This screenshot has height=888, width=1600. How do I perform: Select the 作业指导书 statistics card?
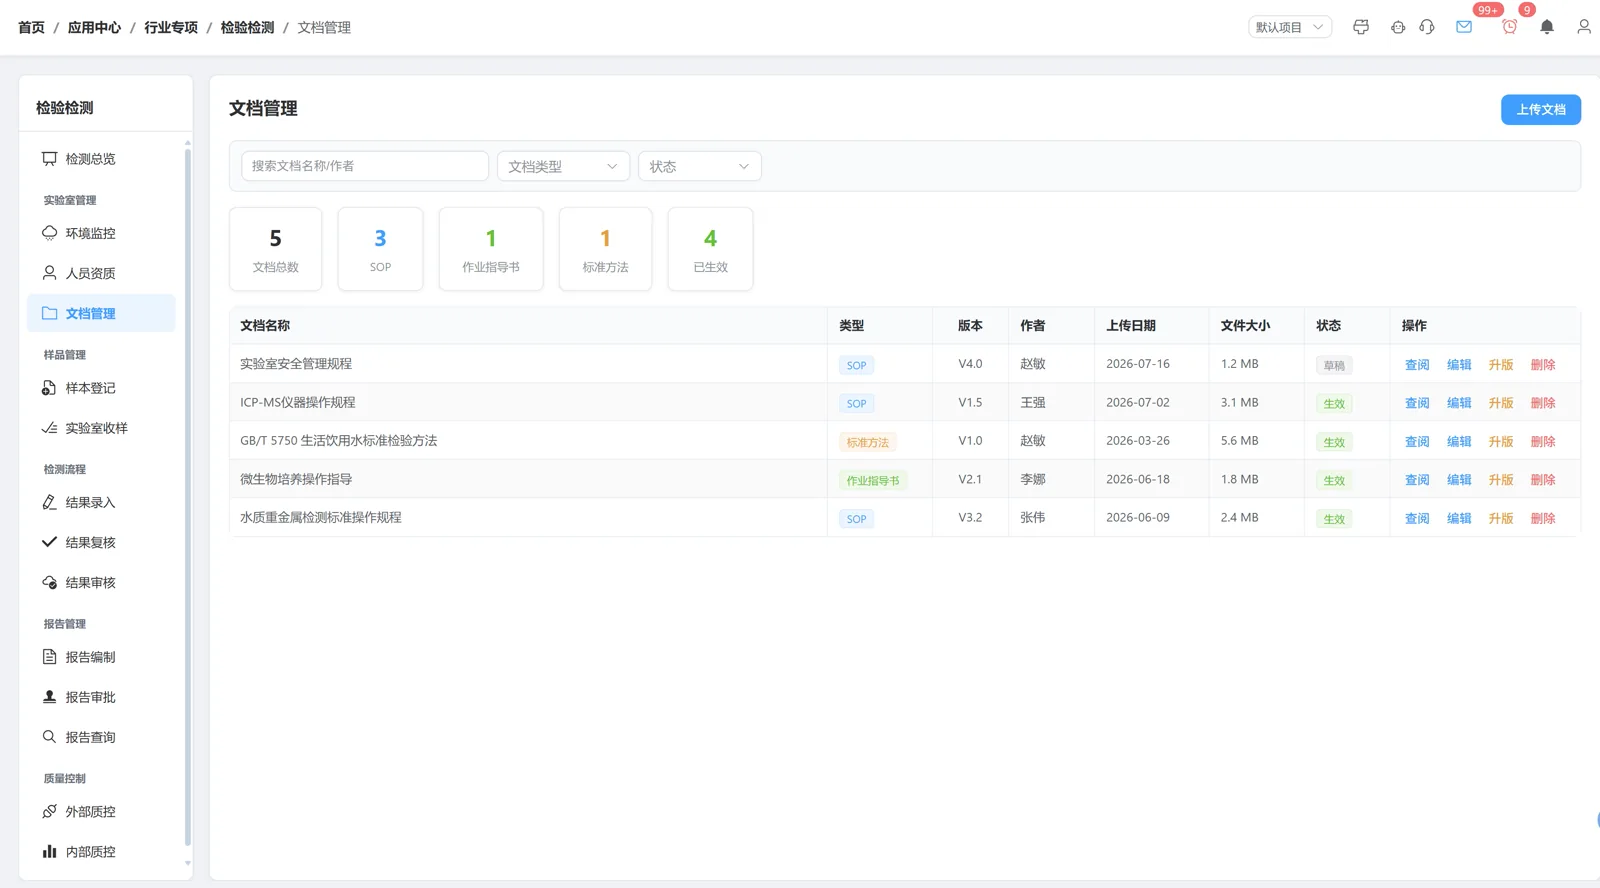491,249
